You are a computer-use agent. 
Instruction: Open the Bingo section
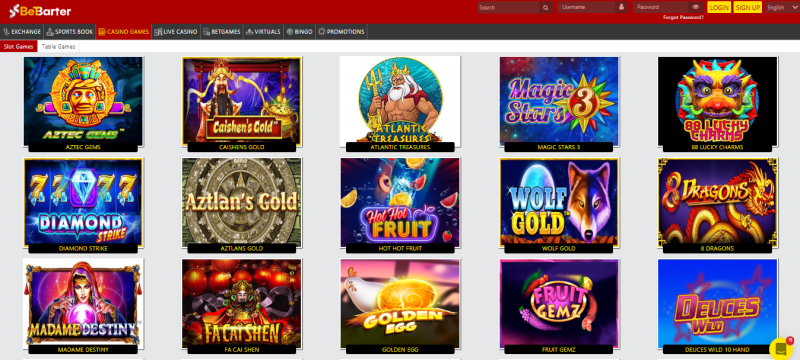coord(299,32)
